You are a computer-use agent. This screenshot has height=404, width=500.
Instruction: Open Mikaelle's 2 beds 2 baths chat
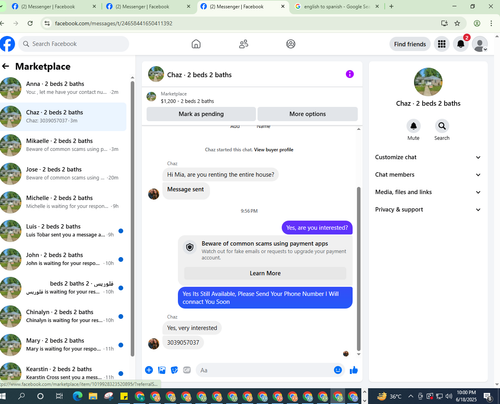(63, 145)
